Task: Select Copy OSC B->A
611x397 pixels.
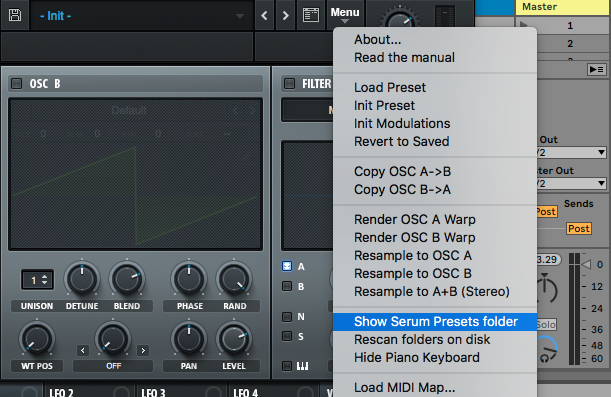Action: (x=435, y=189)
